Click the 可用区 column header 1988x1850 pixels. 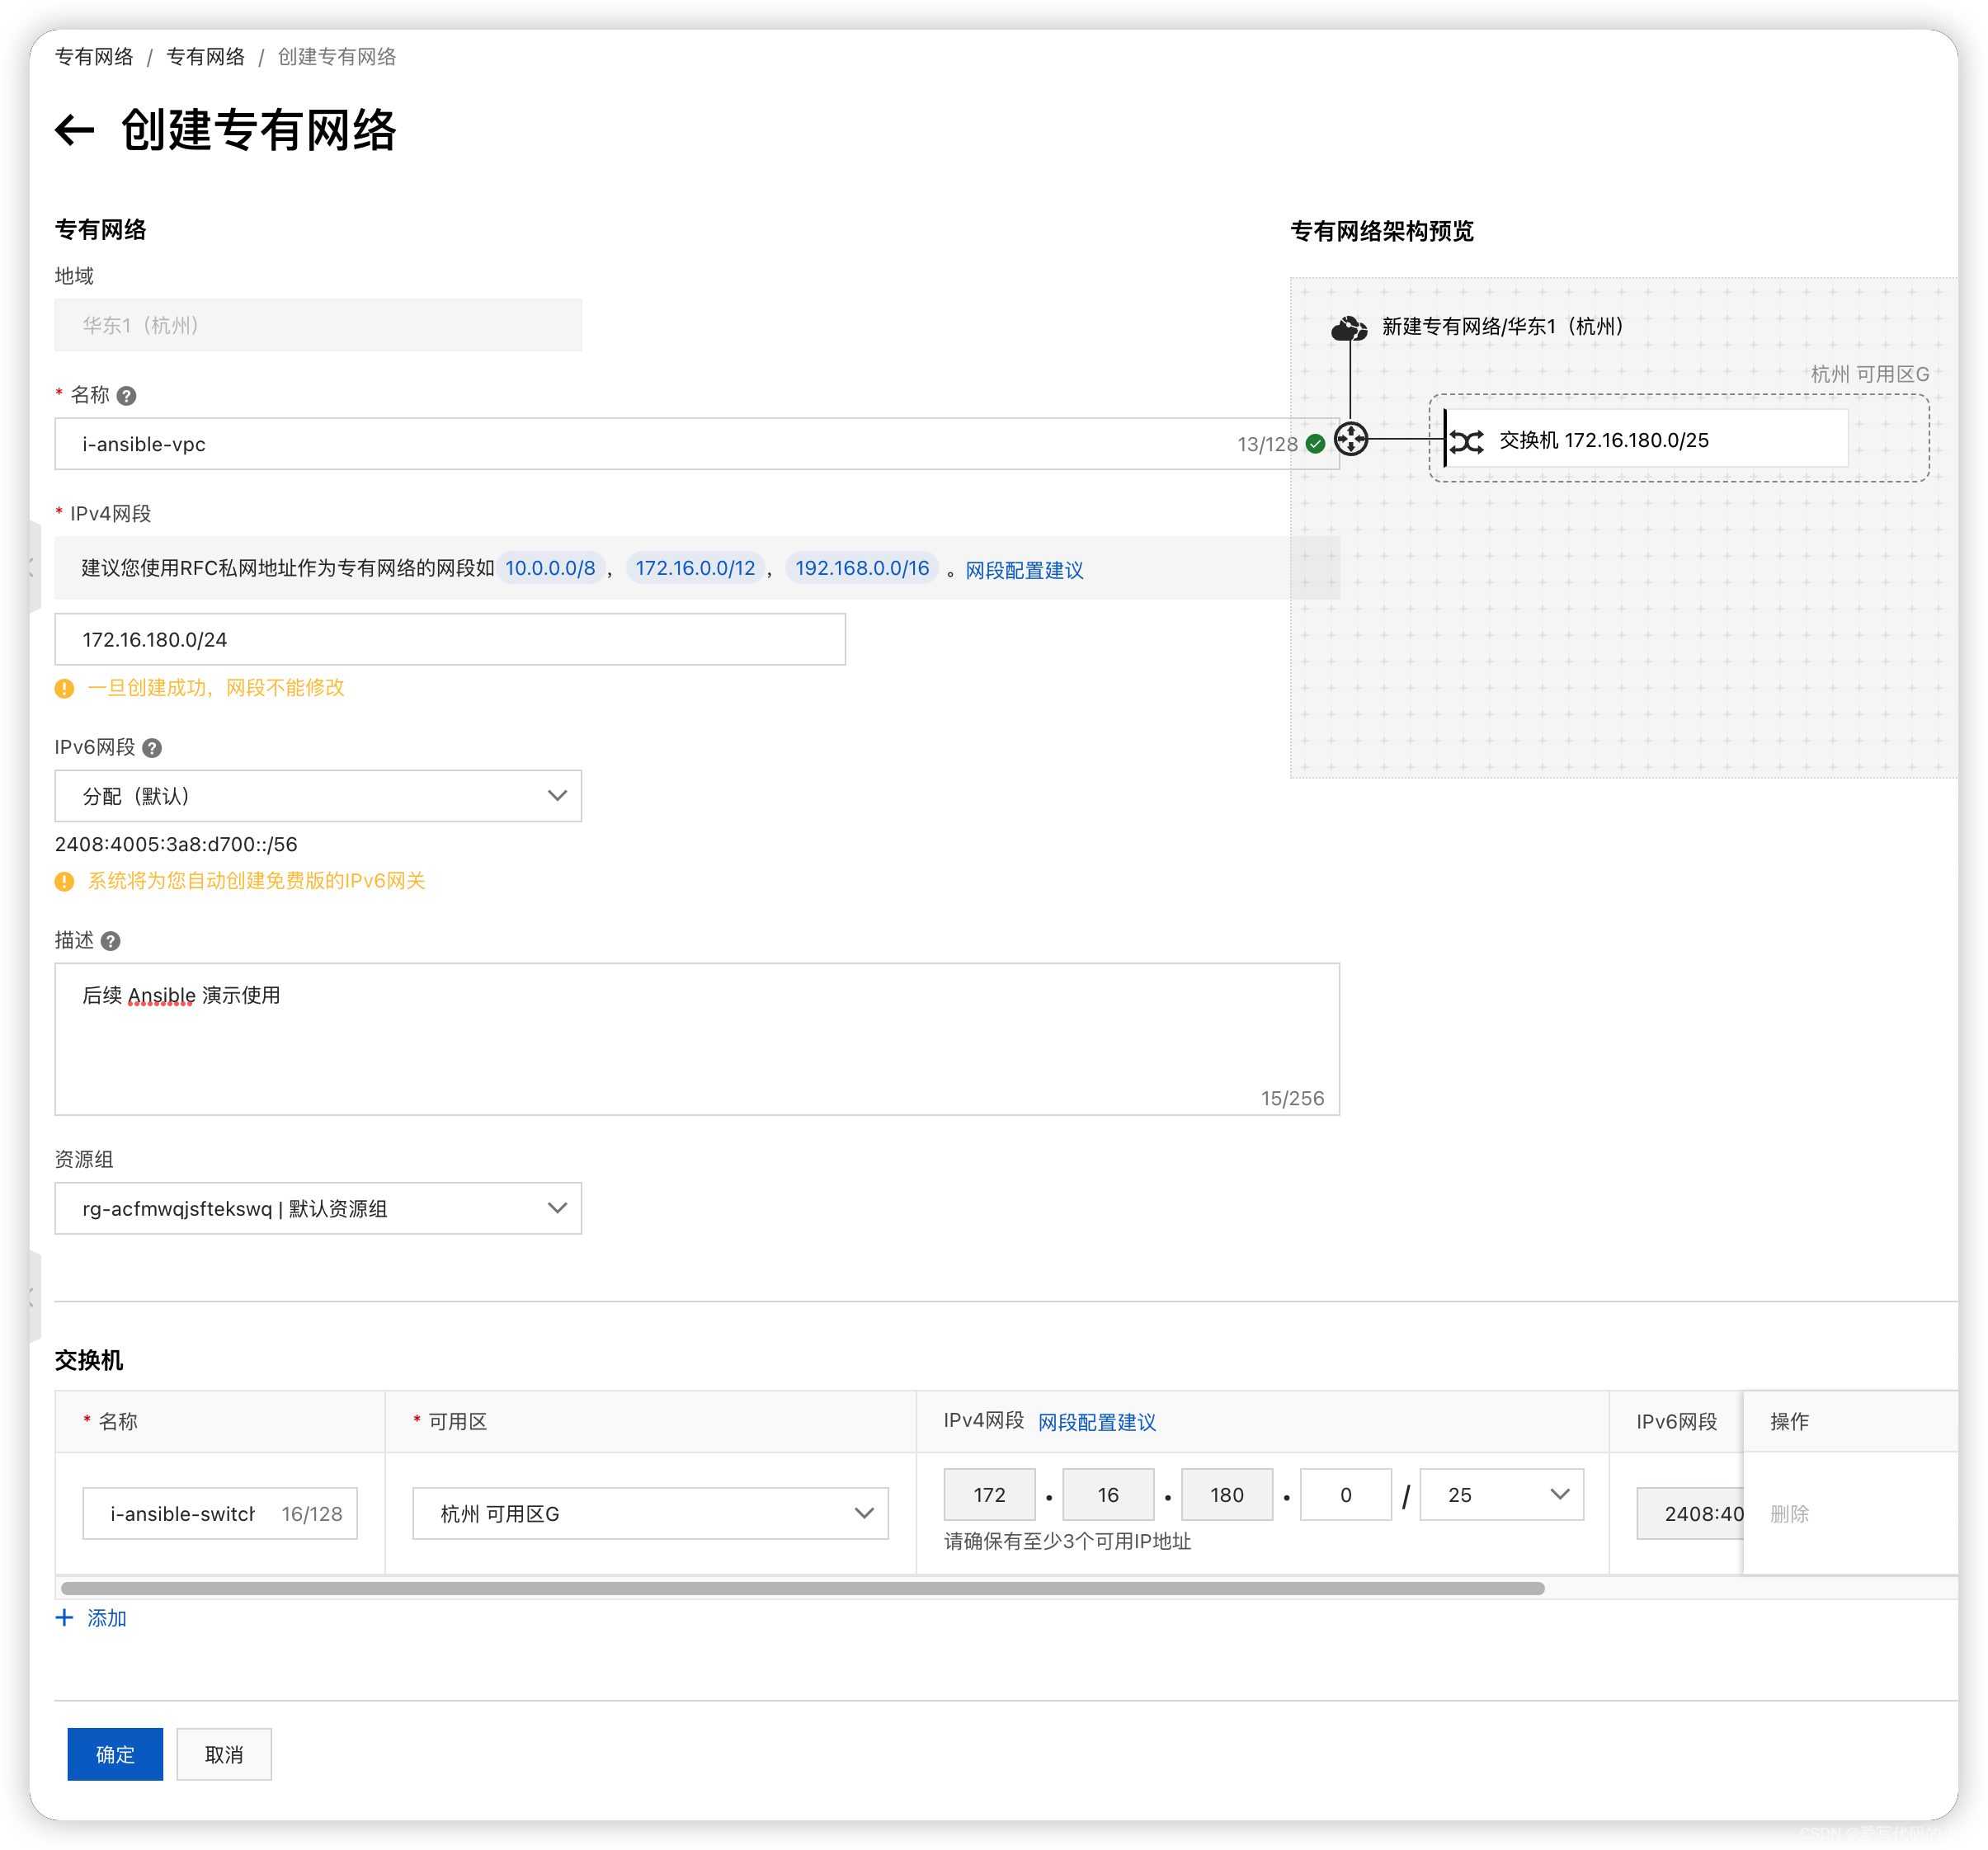[x=457, y=1421]
